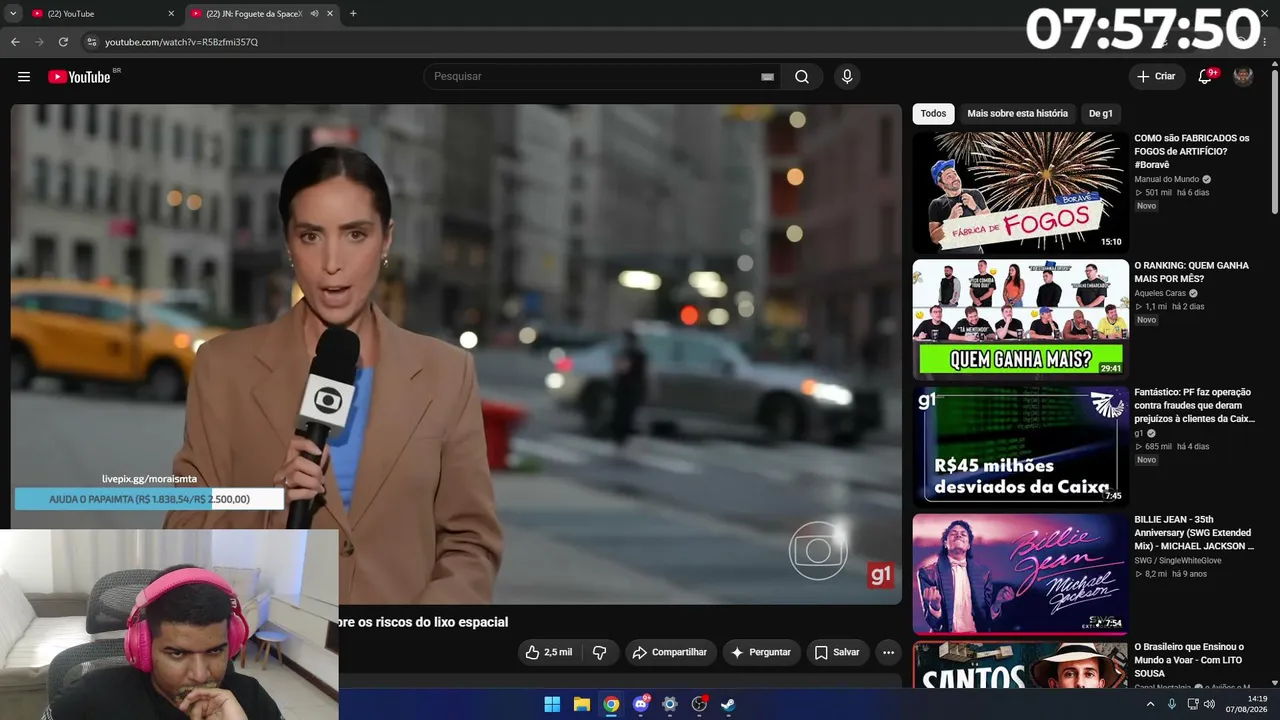Image resolution: width=1280 pixels, height=720 pixels.
Task: Open the YouTube guide hamburger menu
Action: (24, 77)
